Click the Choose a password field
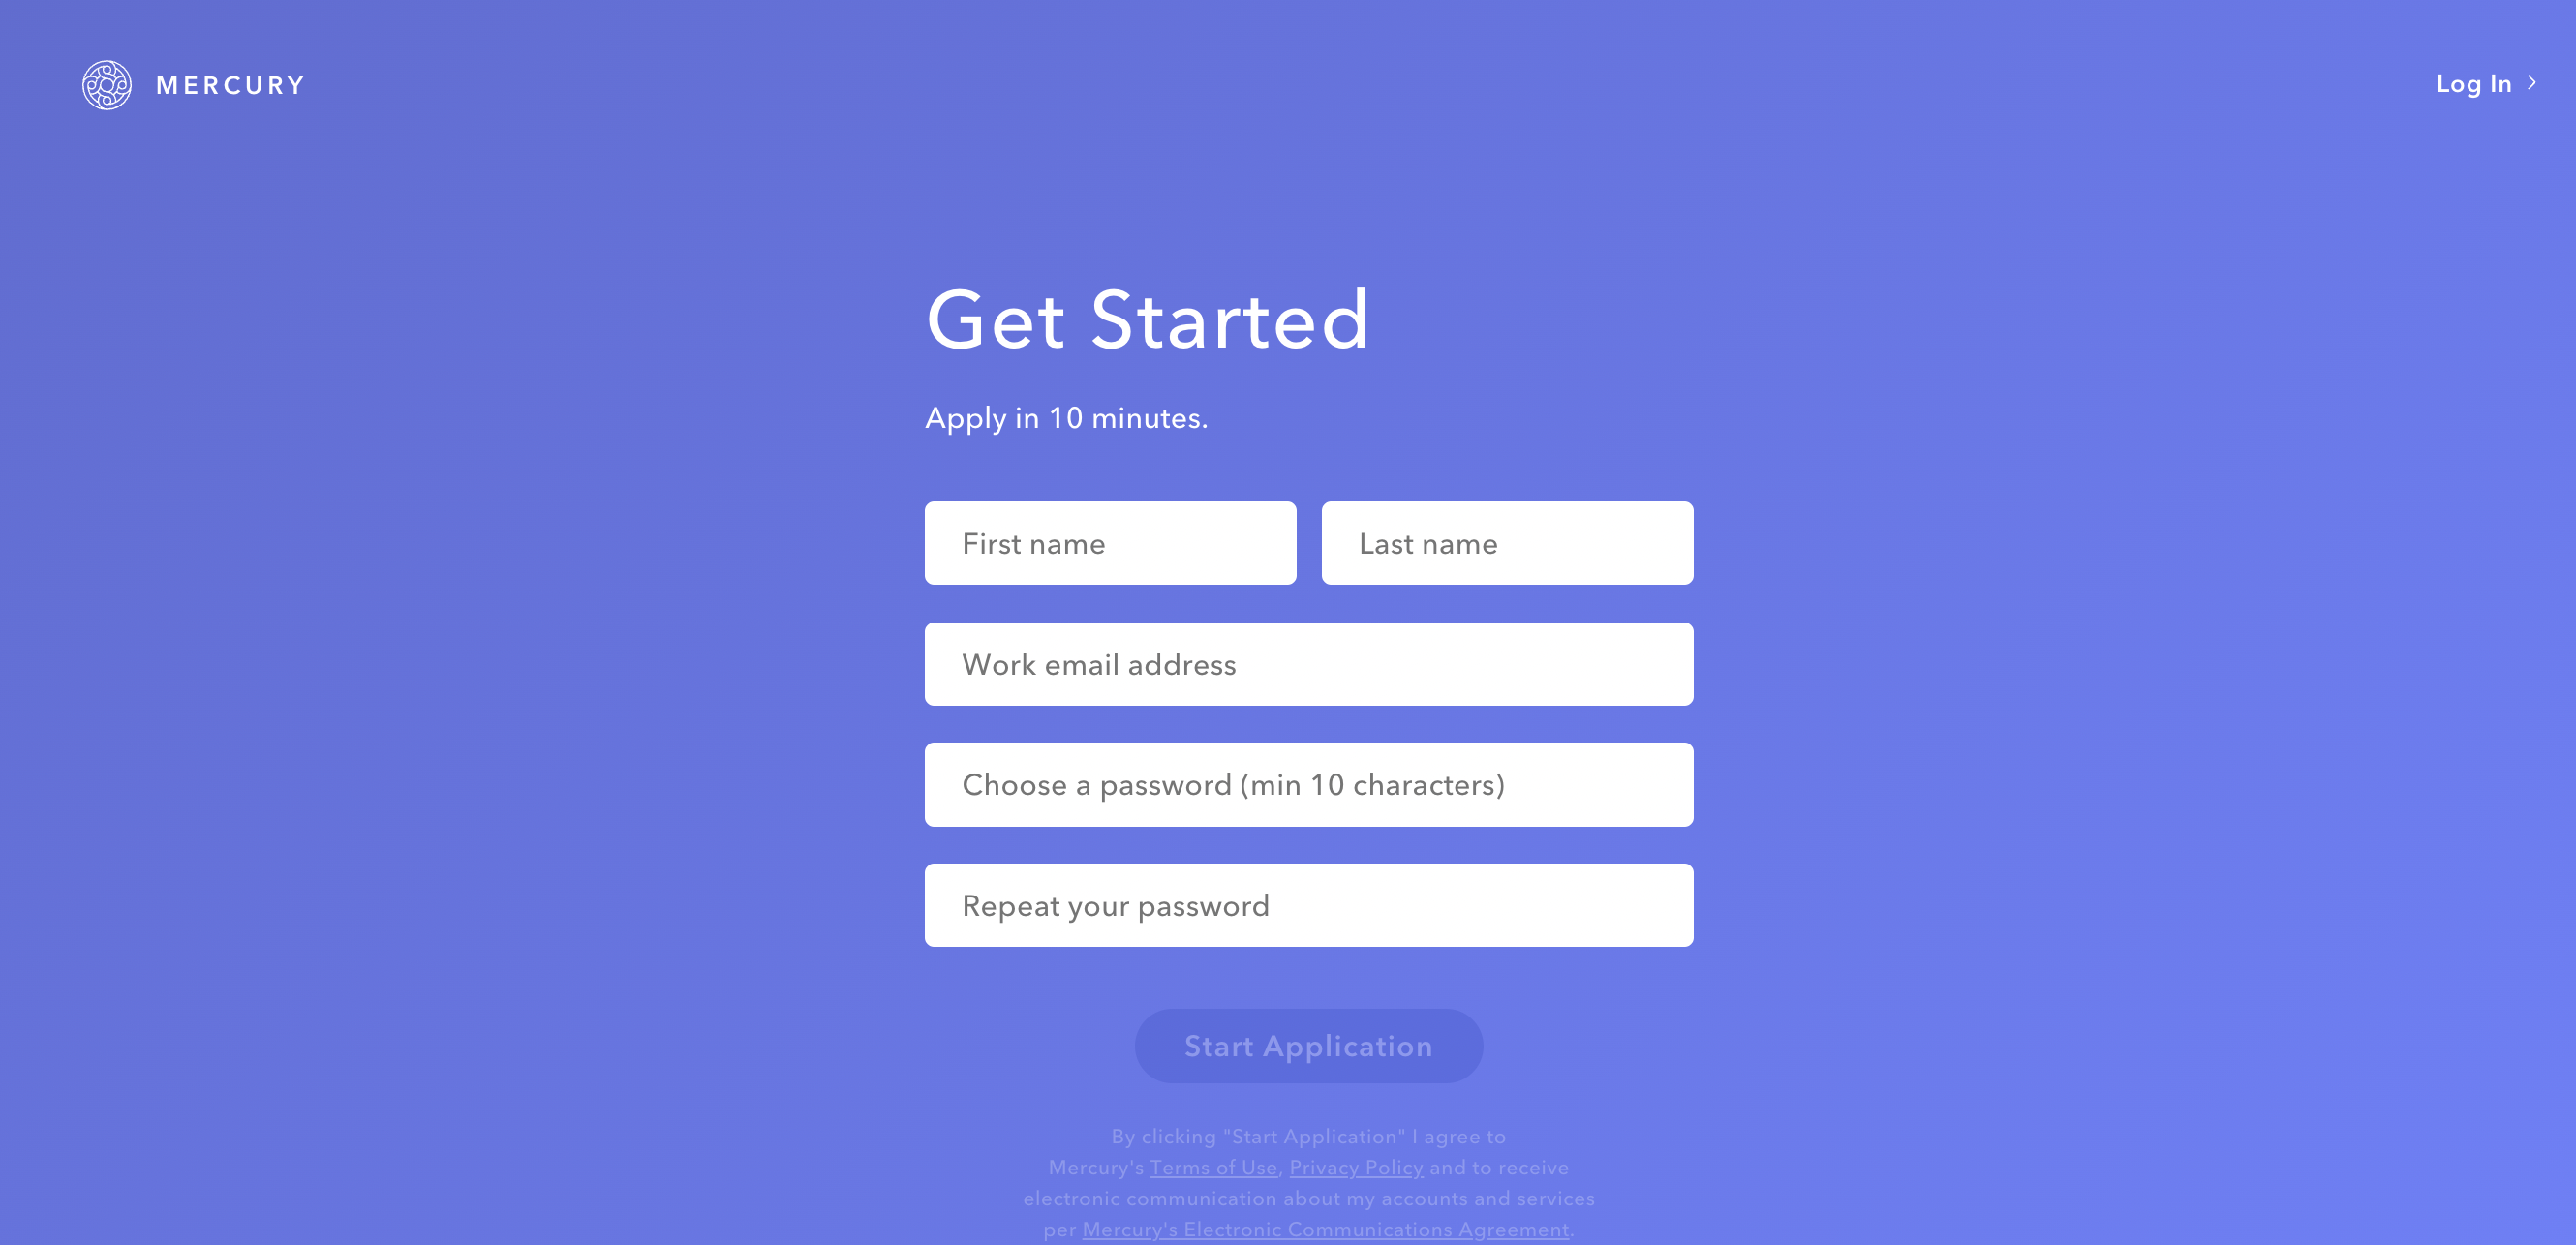This screenshot has width=2576, height=1245. 1307,783
